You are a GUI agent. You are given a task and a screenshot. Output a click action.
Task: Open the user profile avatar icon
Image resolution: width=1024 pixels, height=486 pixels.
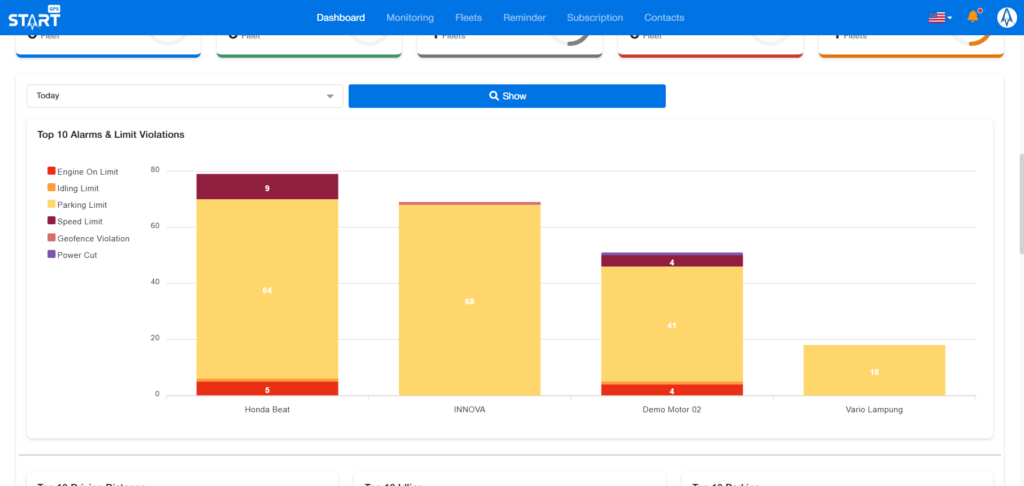pyautogui.click(x=1006, y=17)
